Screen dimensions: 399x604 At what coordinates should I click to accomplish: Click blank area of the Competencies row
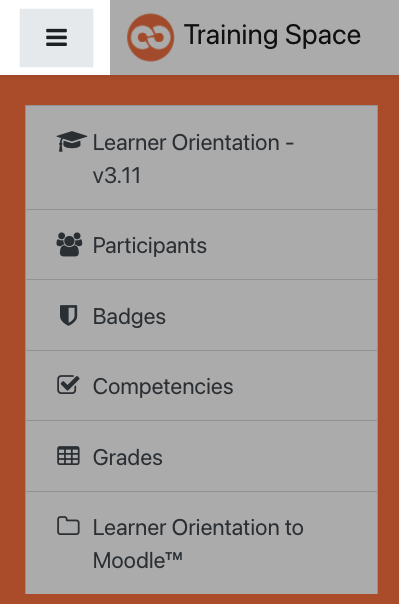(304, 386)
